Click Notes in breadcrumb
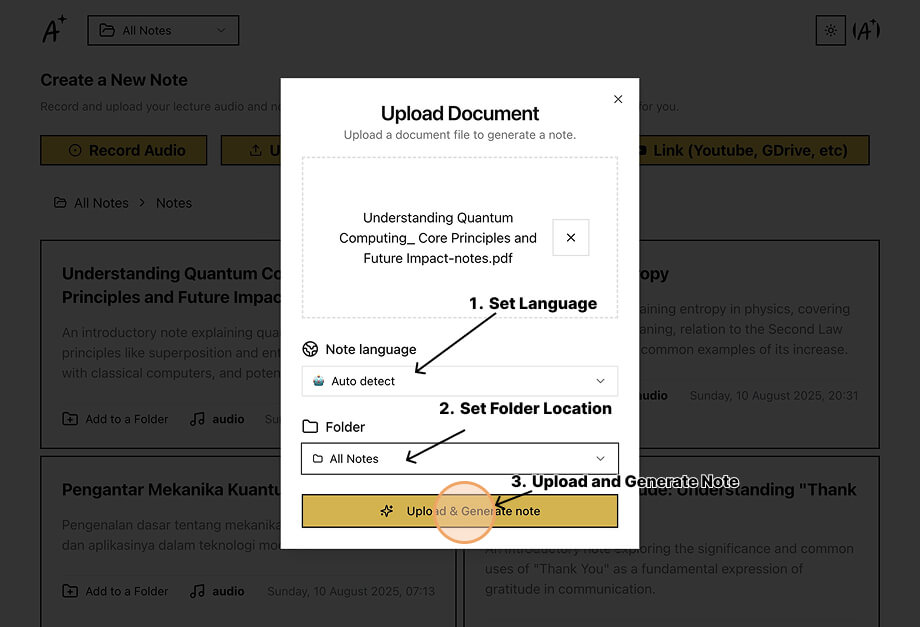Viewport: 920px width, 627px height. point(174,203)
